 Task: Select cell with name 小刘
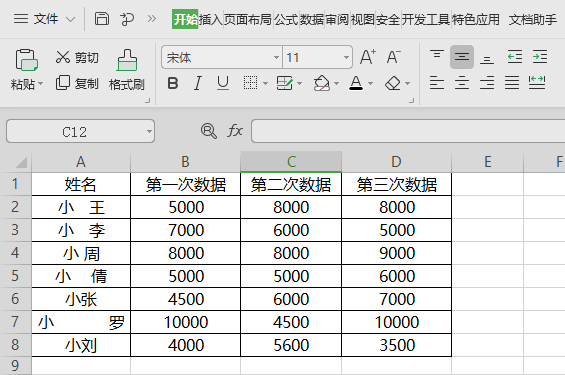[x=81, y=345]
